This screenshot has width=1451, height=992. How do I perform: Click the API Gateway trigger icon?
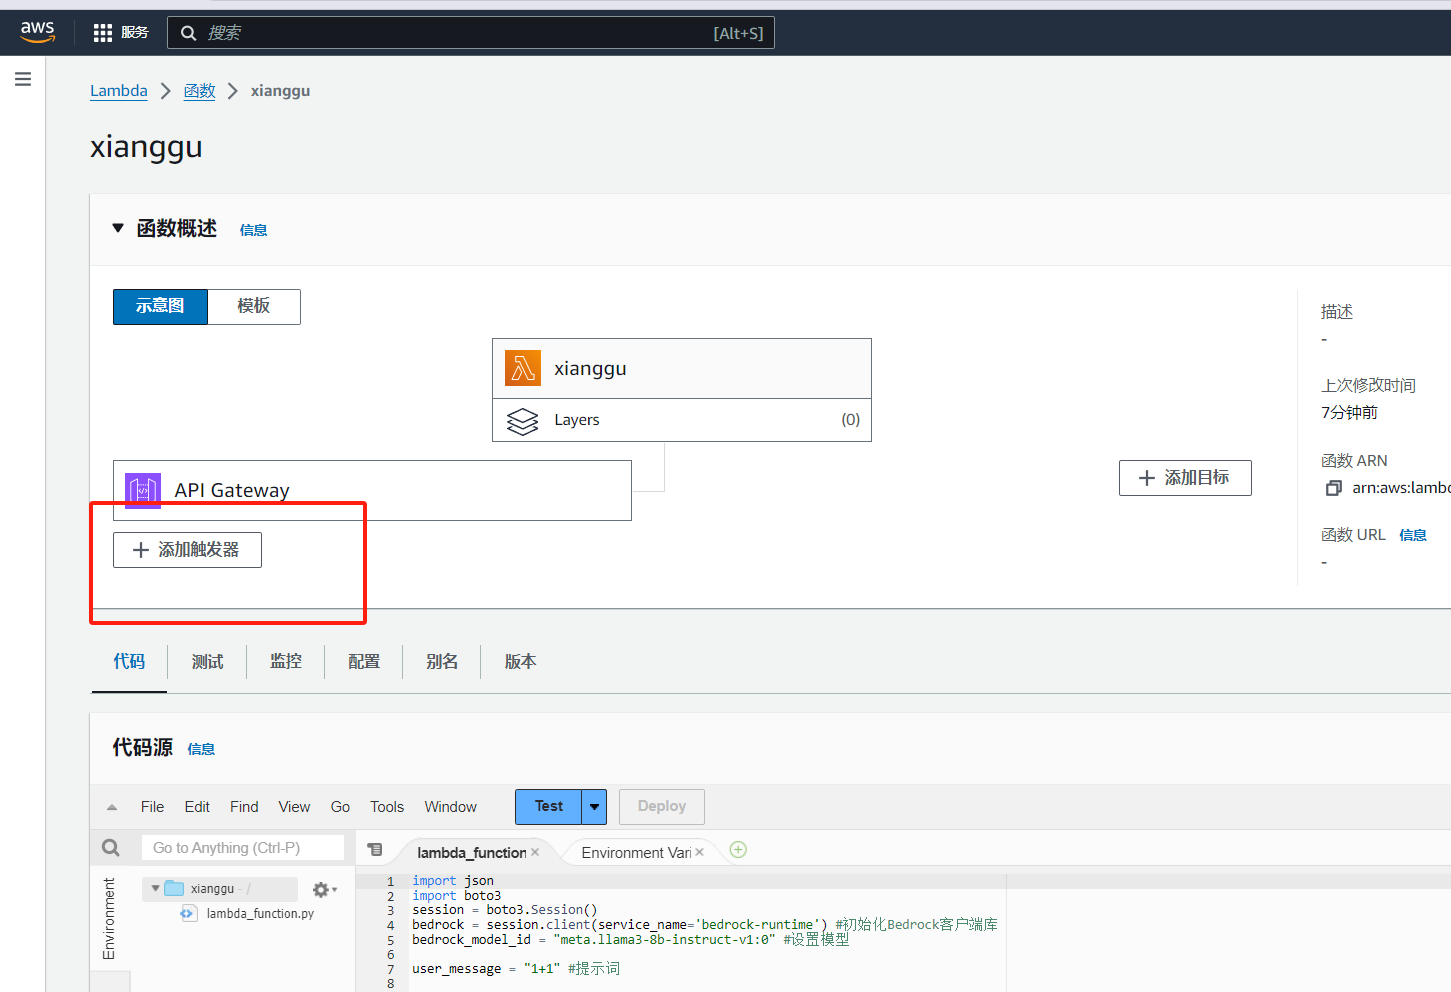143,491
